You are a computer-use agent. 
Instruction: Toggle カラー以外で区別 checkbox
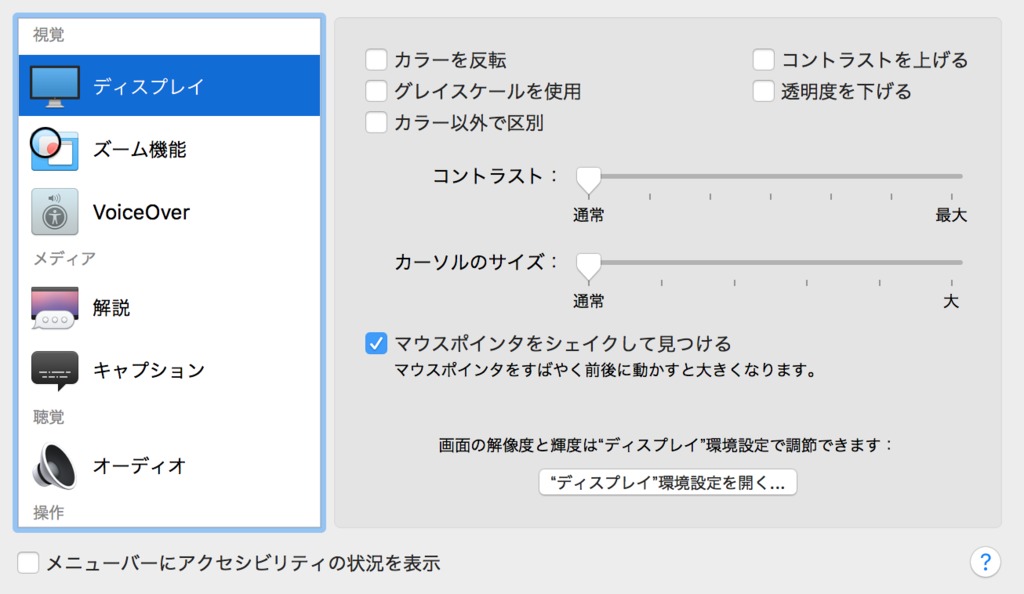coord(376,122)
